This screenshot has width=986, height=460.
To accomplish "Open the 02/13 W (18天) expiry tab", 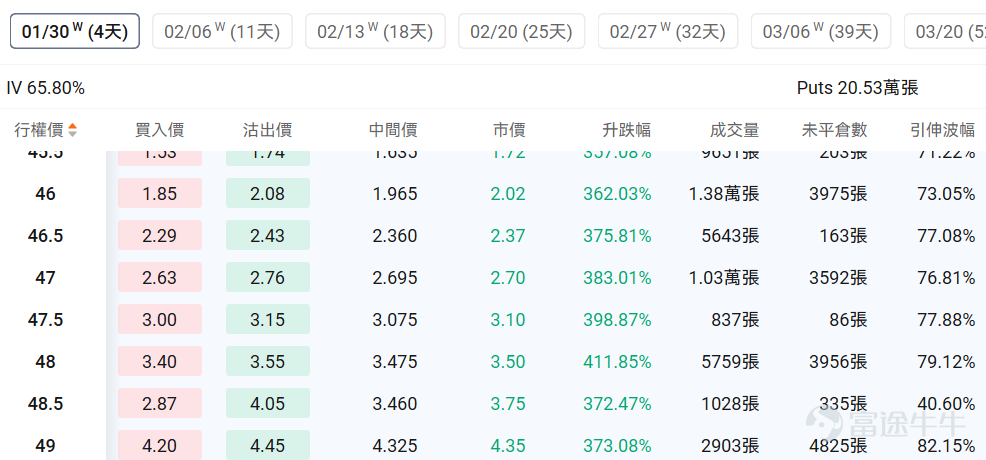I will 375,31.
